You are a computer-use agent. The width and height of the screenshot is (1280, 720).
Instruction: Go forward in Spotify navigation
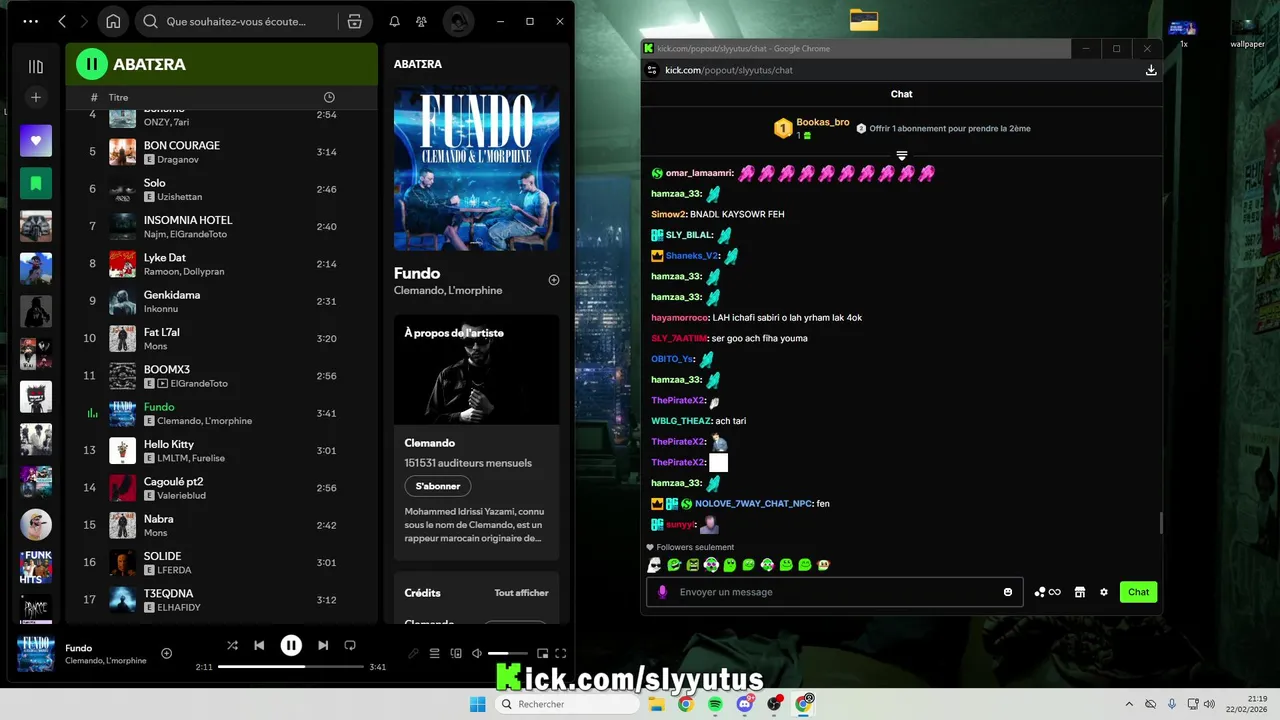(84, 21)
